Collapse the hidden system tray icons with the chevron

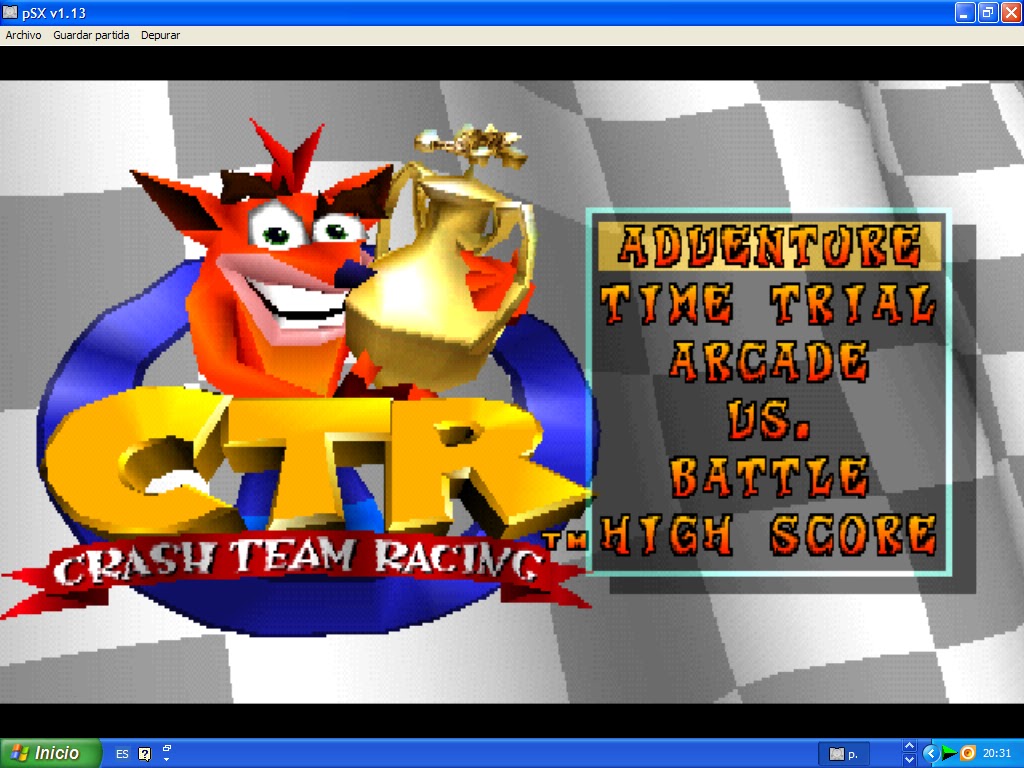click(x=931, y=753)
